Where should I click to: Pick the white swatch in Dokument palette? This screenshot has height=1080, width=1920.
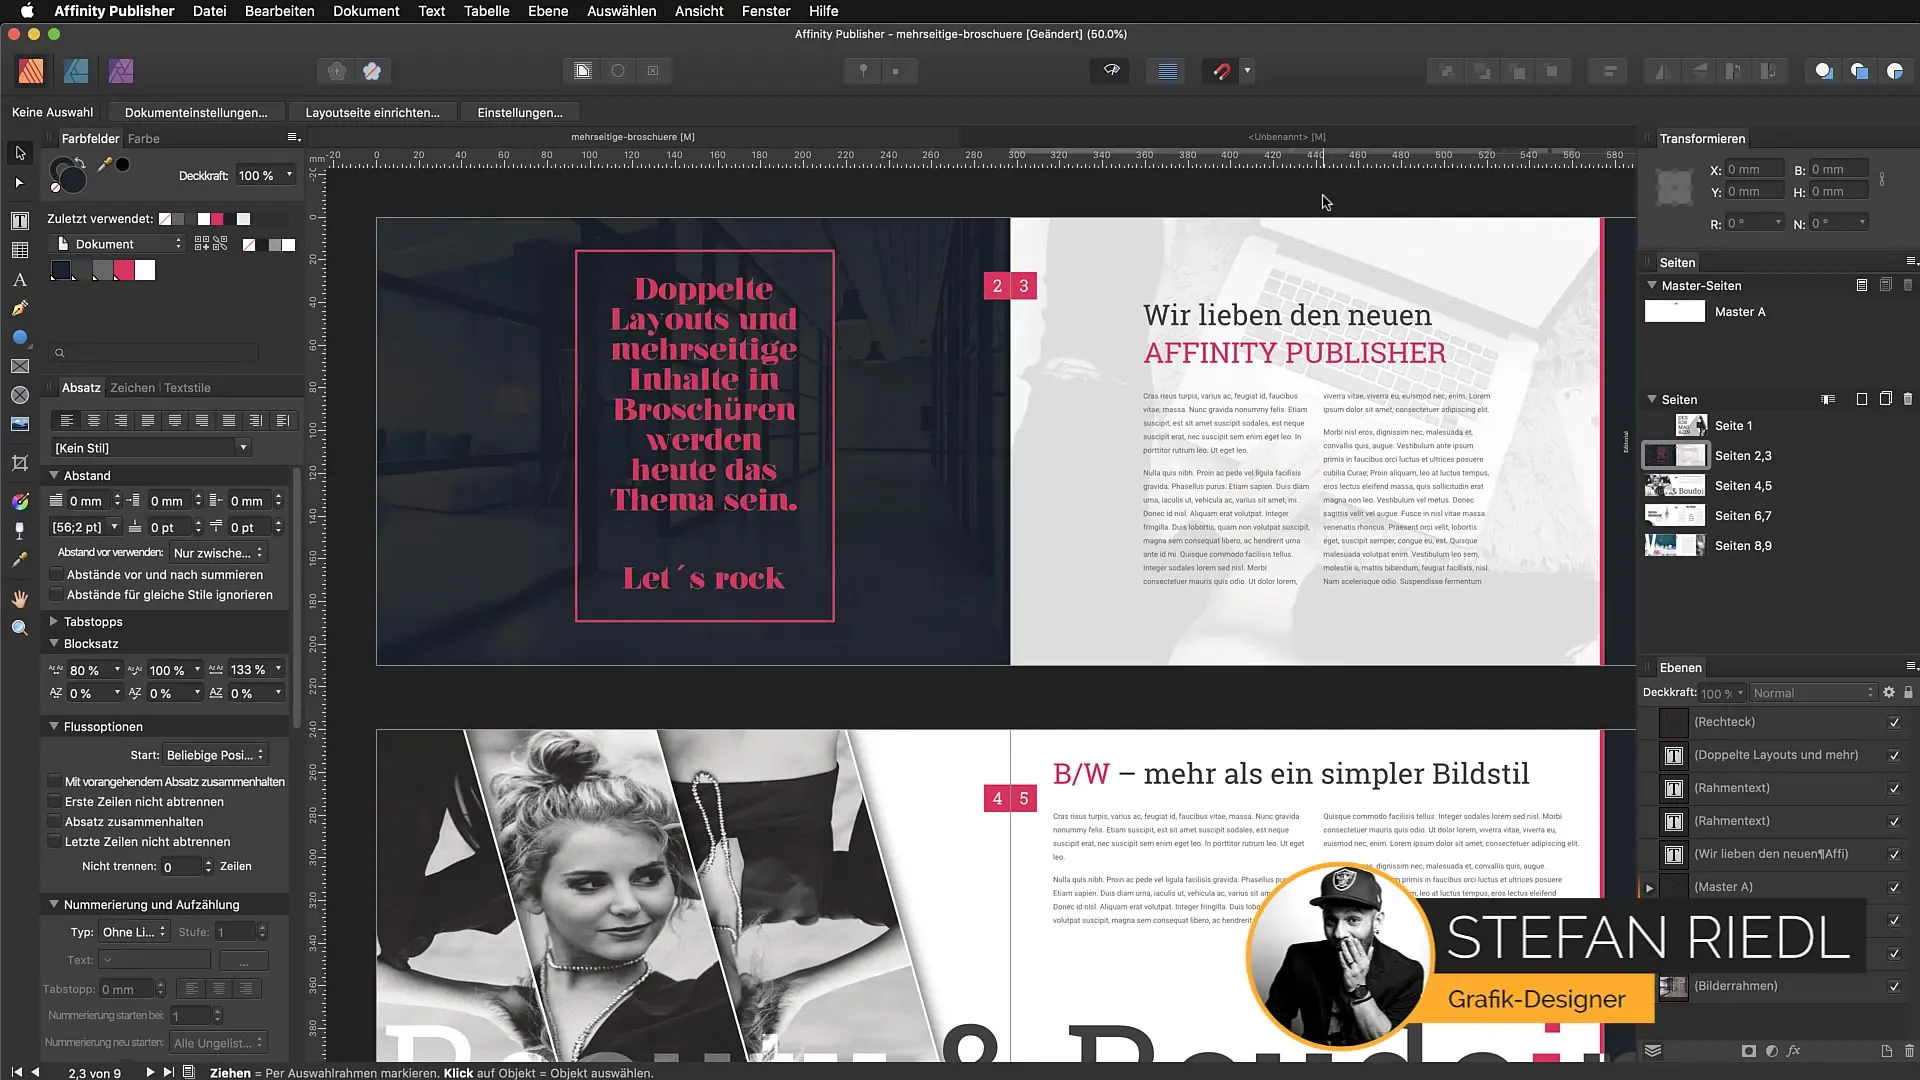[x=146, y=270]
